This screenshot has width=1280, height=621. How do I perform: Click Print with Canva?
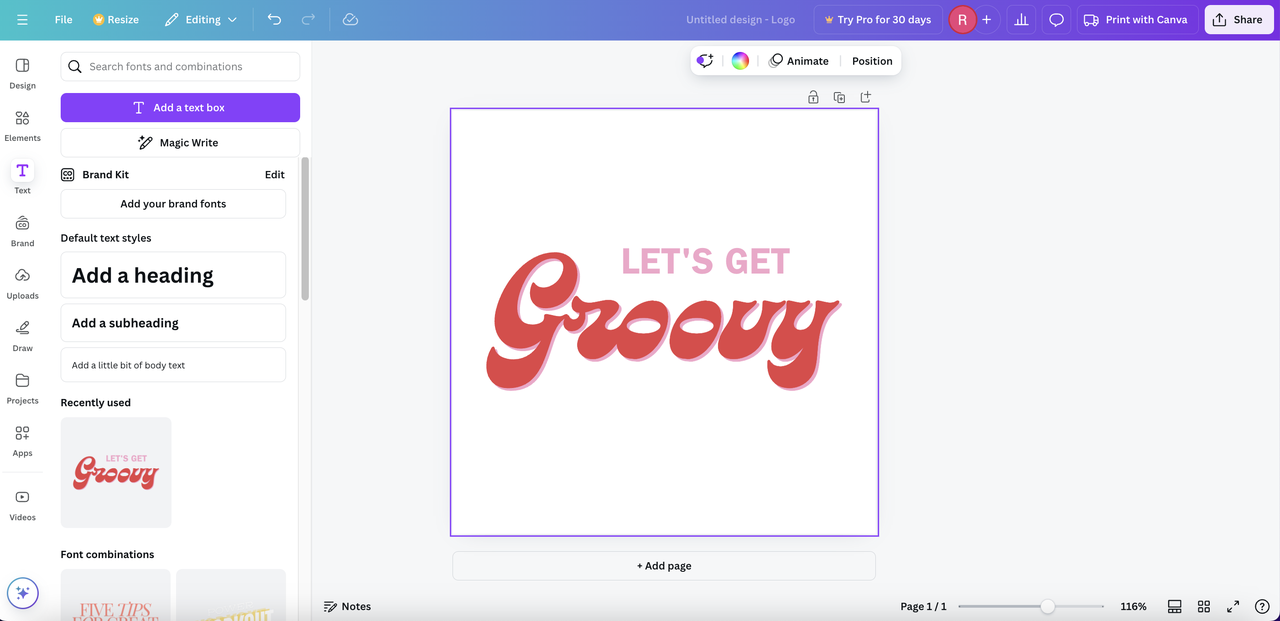(x=1136, y=20)
